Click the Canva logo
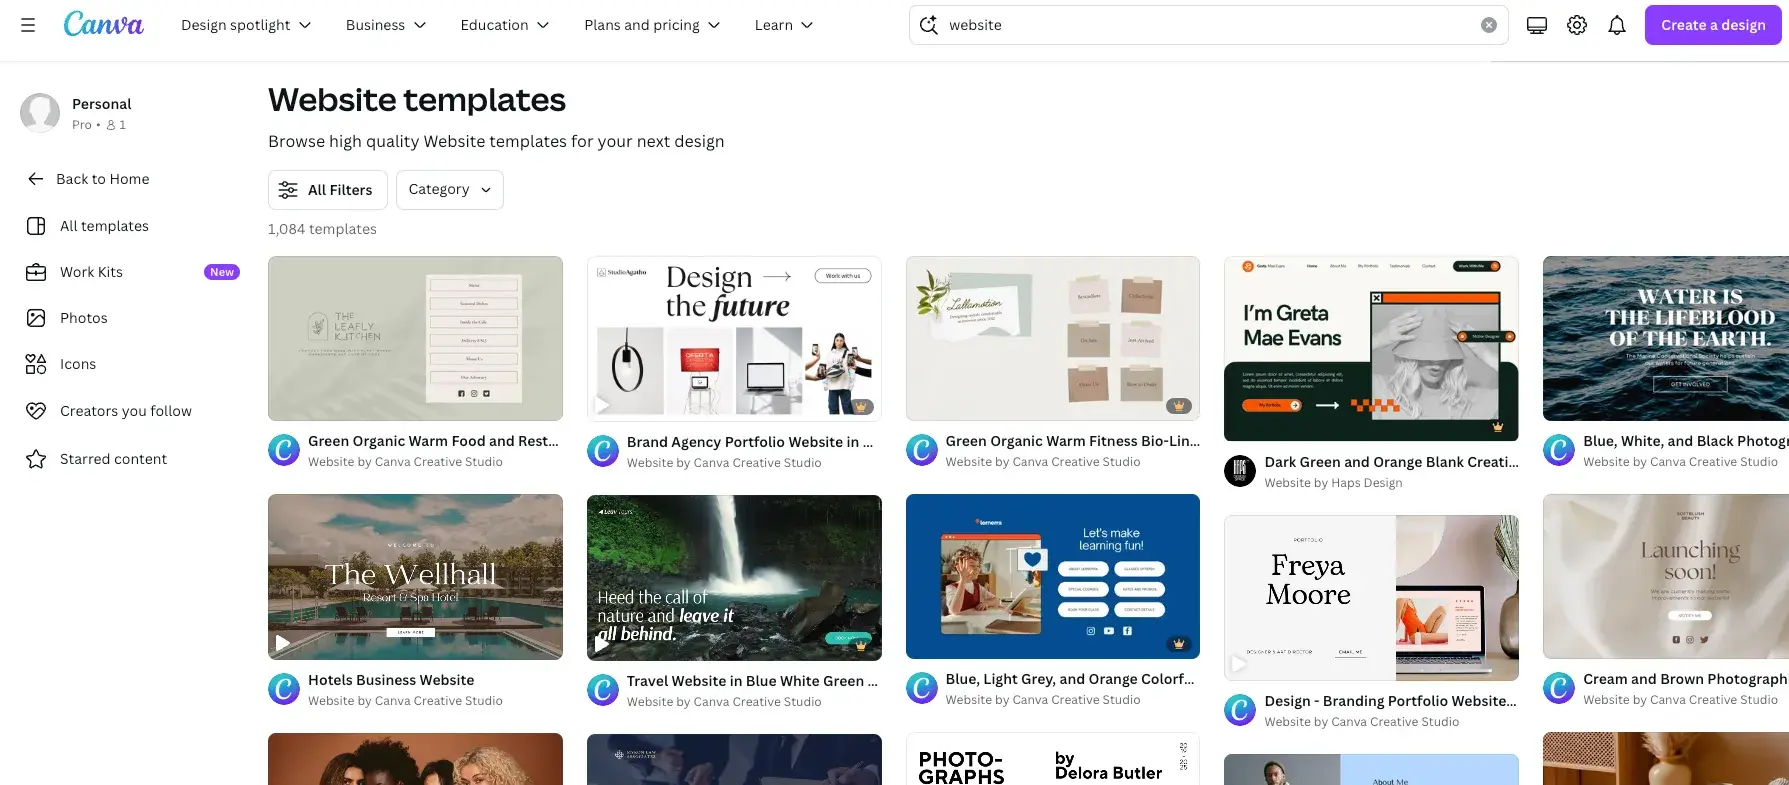Screen dimensions: 1789x785 pyautogui.click(x=103, y=24)
